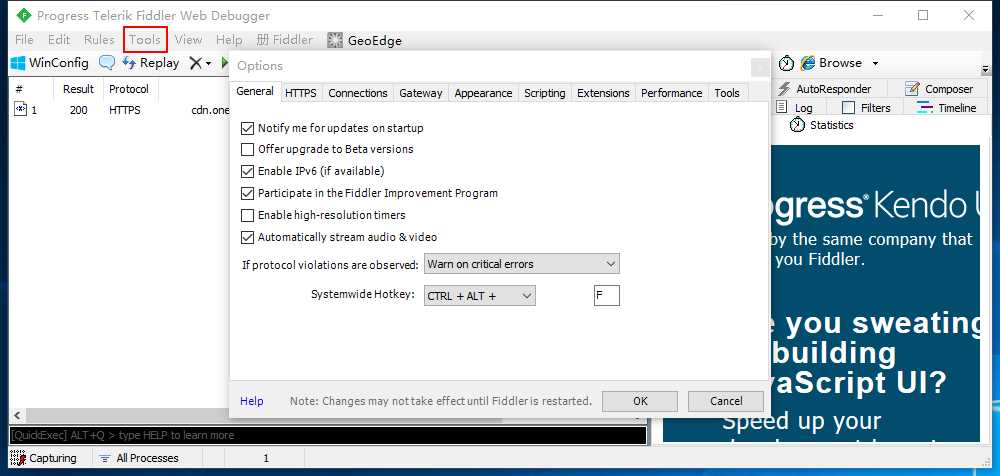Switch to Performance options tab
1000x476 pixels.
tap(672, 93)
